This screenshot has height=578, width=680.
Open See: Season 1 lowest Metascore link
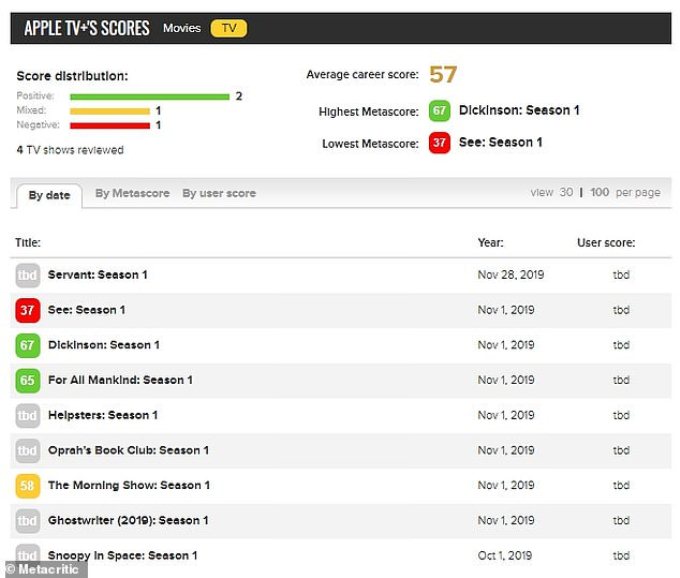(500, 142)
